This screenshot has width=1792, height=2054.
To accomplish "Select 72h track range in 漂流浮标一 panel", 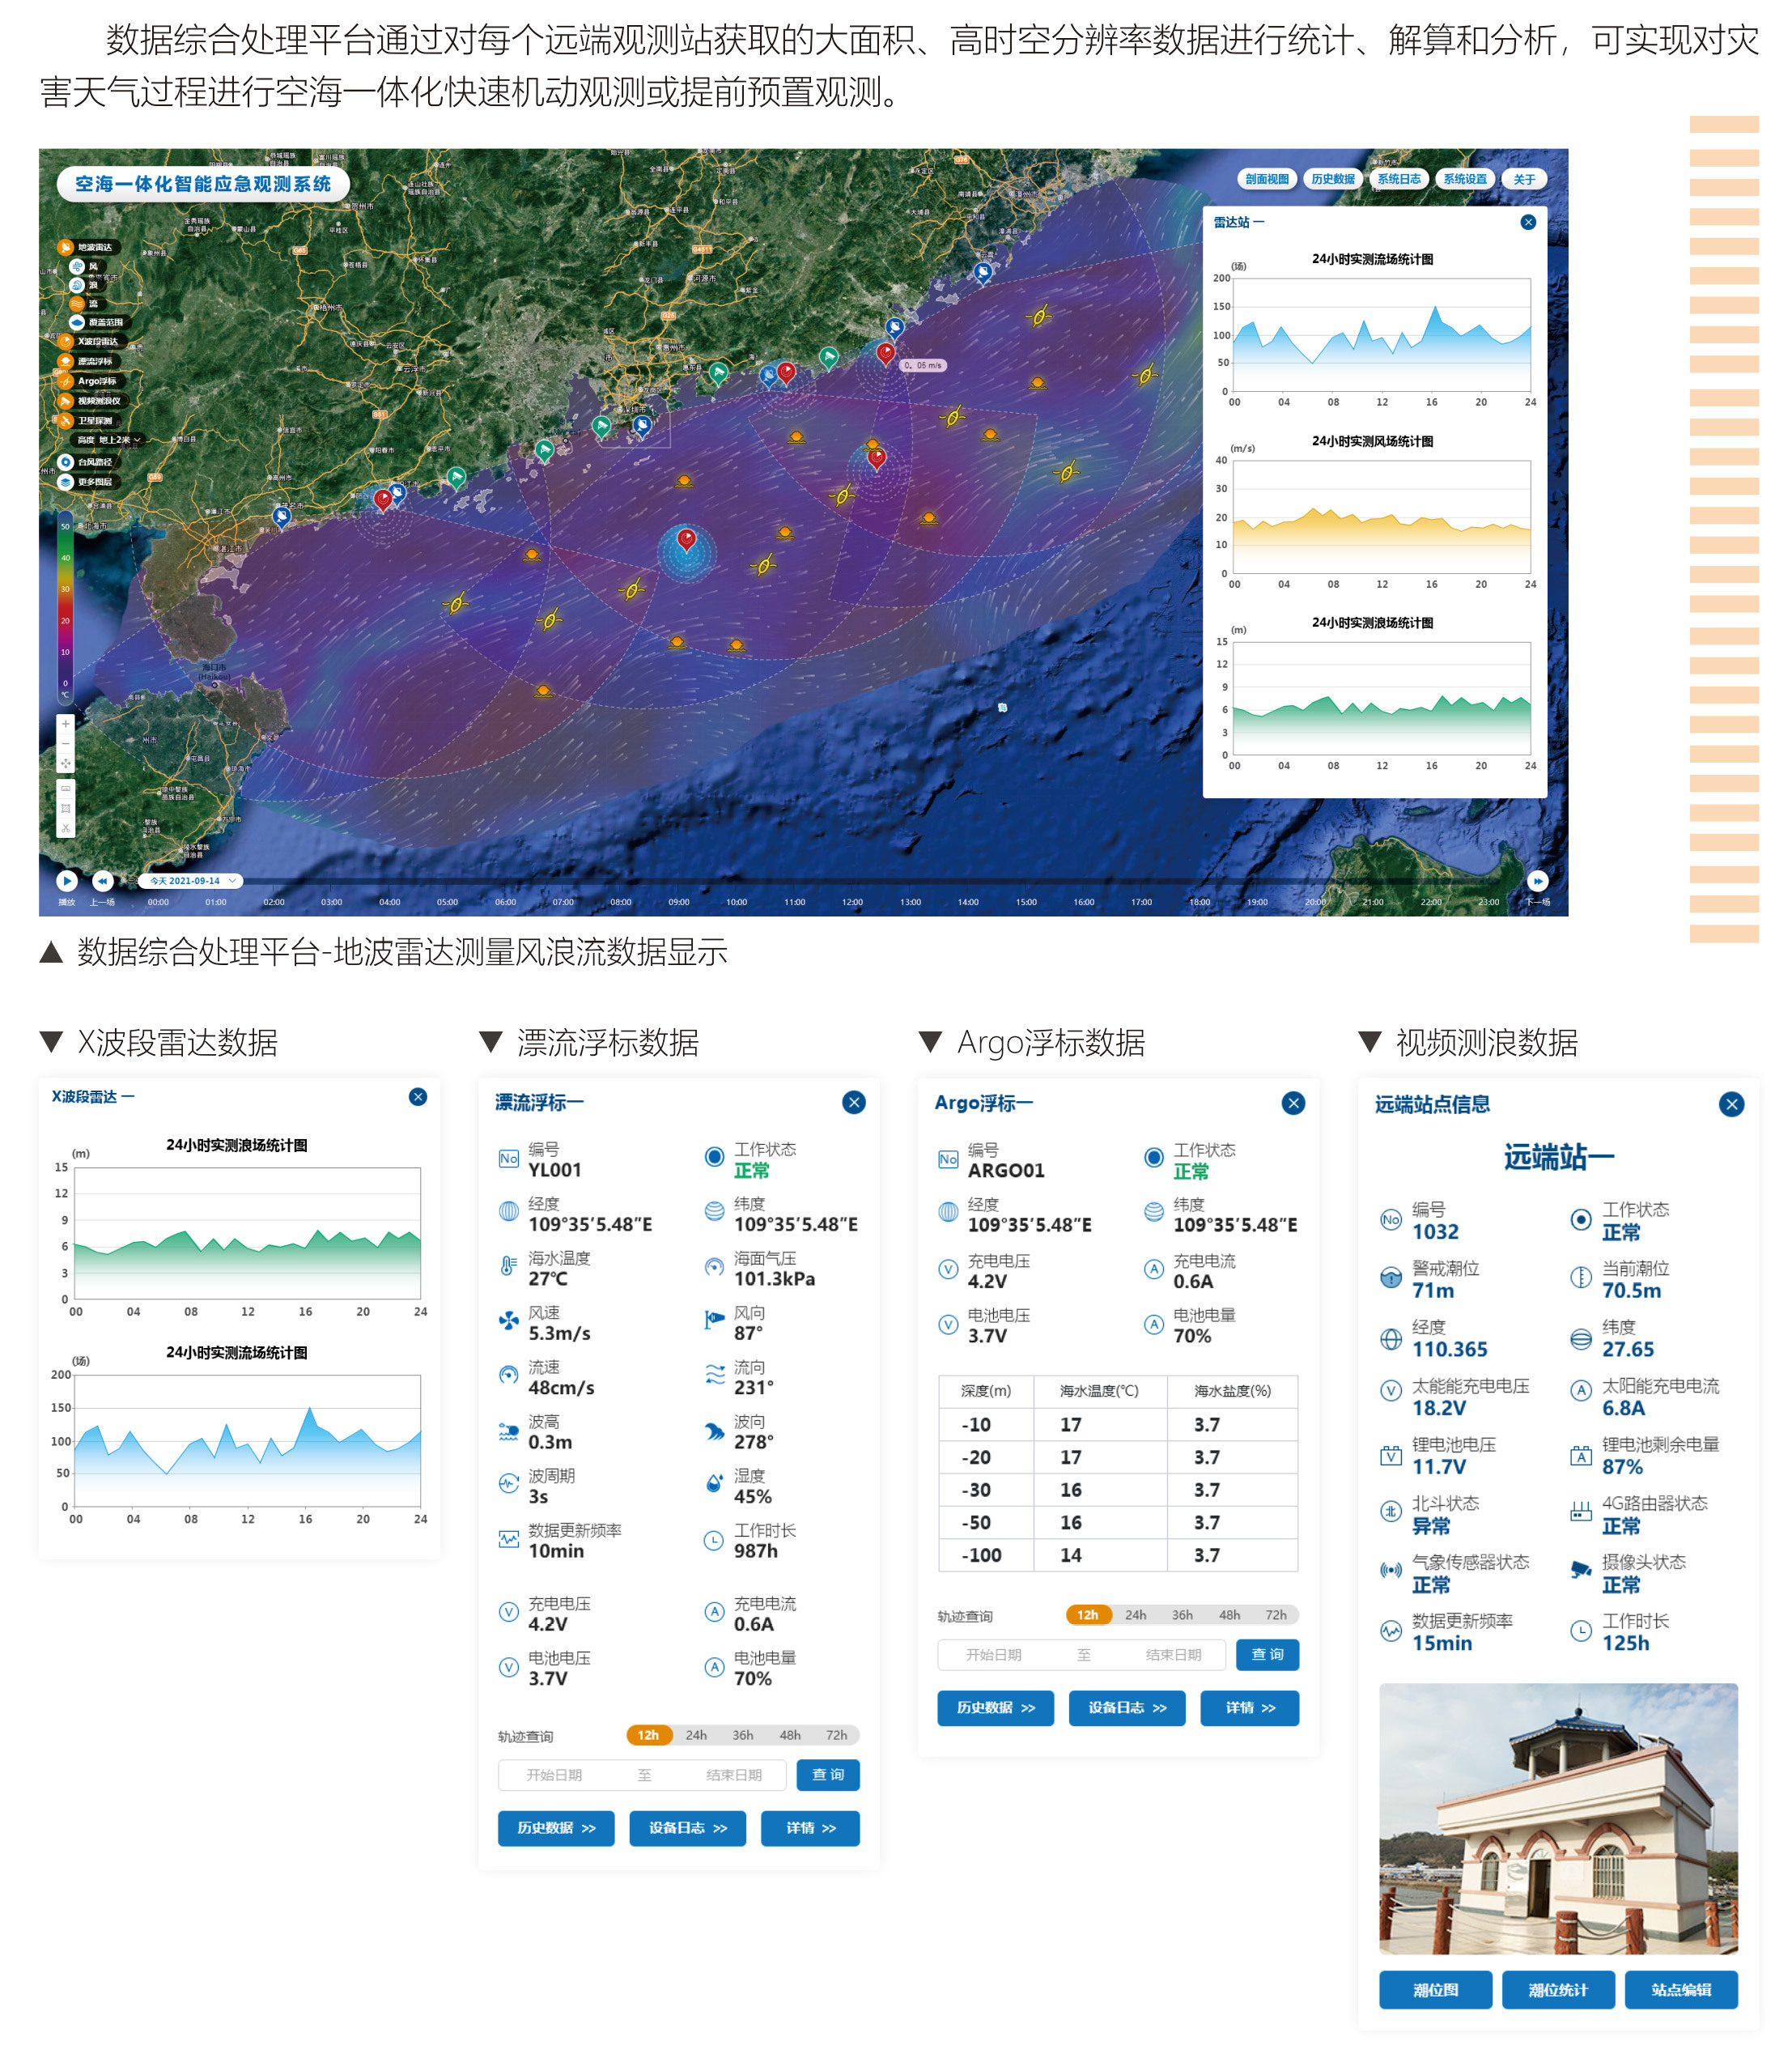I will [x=837, y=1735].
